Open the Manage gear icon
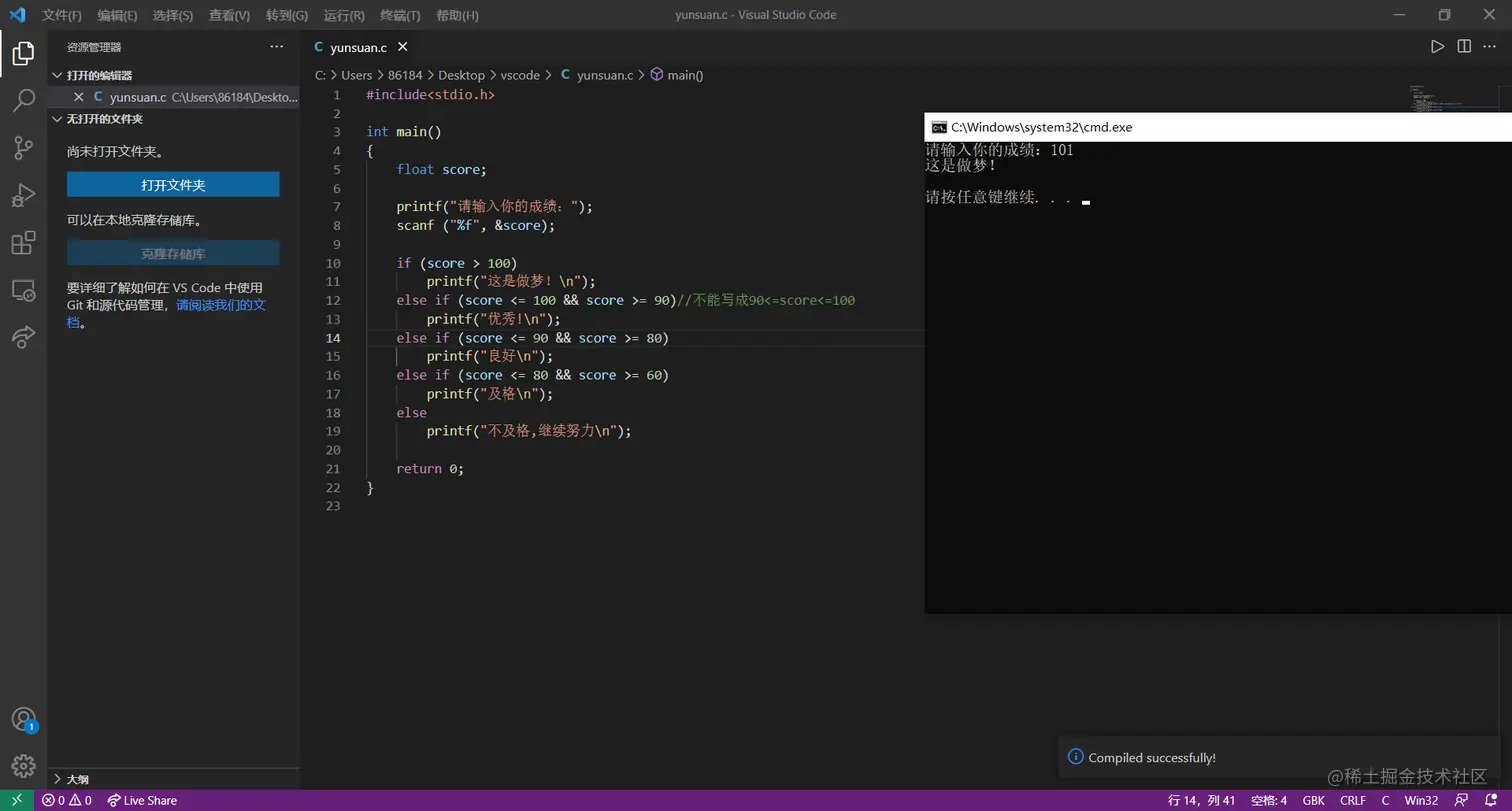This screenshot has width=1512, height=811. click(23, 767)
